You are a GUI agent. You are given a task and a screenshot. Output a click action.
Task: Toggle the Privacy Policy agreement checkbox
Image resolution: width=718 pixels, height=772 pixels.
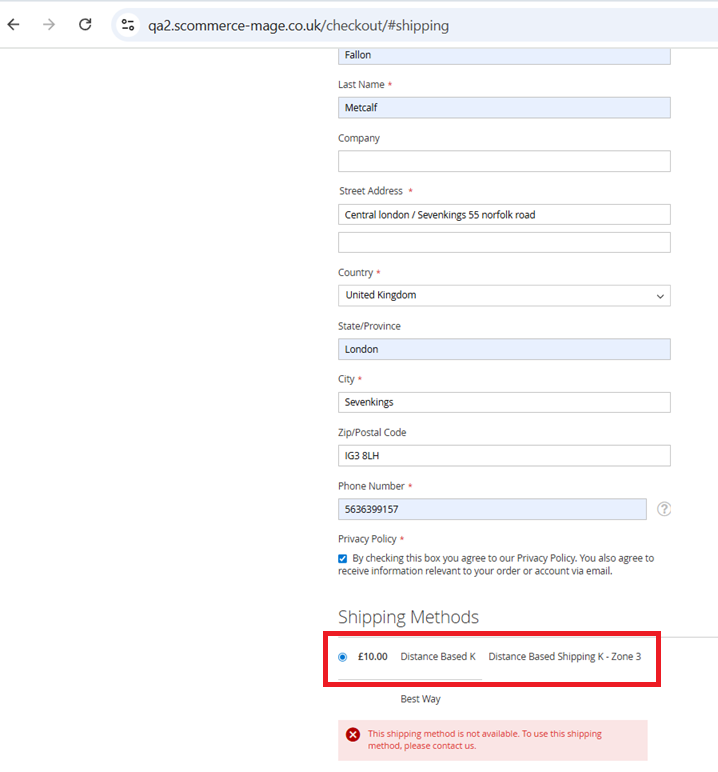(343, 559)
